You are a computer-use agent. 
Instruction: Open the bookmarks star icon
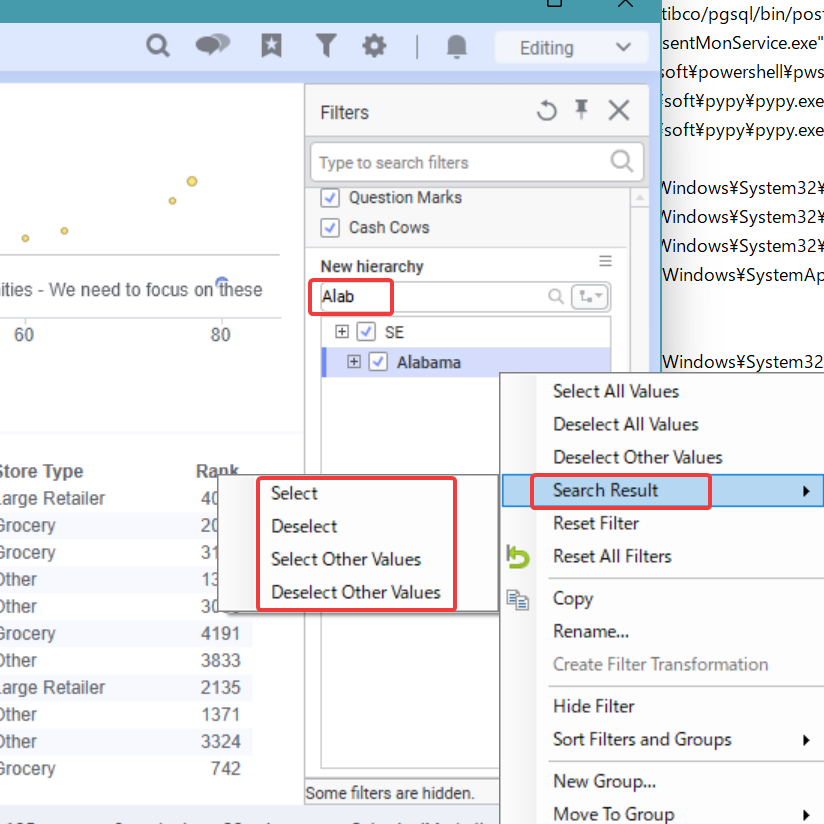[x=272, y=46]
